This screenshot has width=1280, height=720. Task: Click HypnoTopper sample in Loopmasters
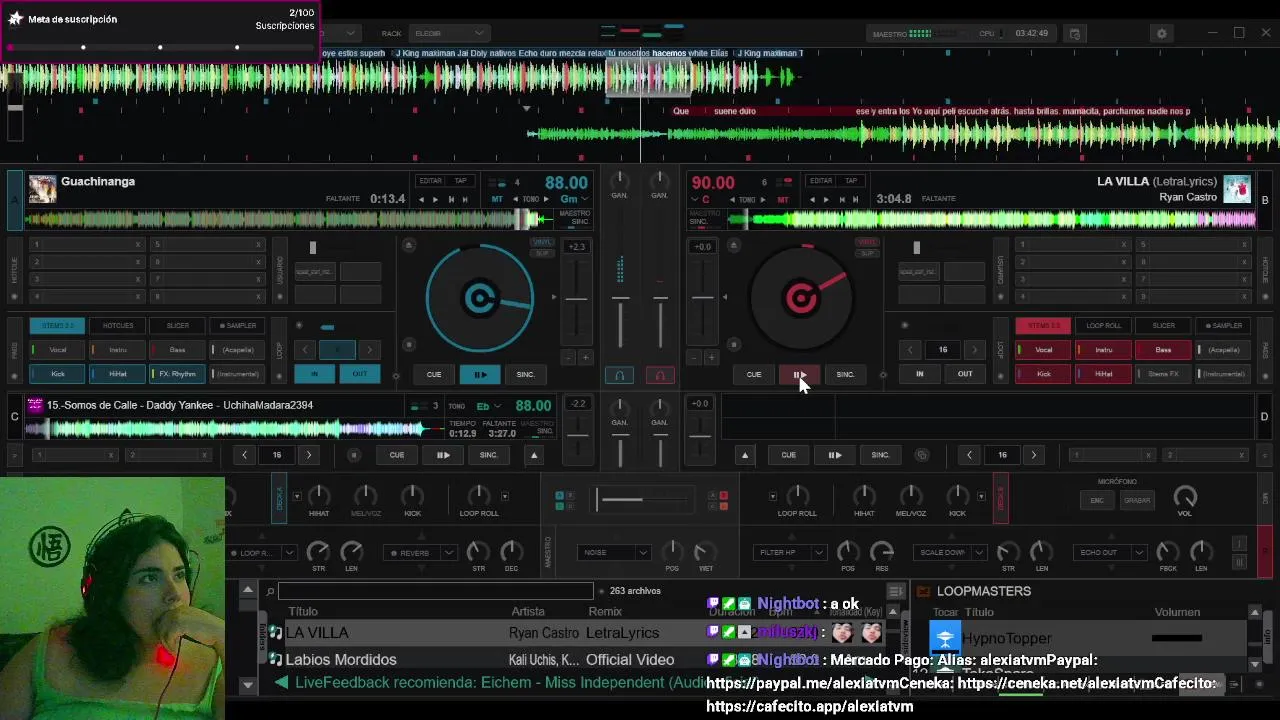tap(1006, 638)
